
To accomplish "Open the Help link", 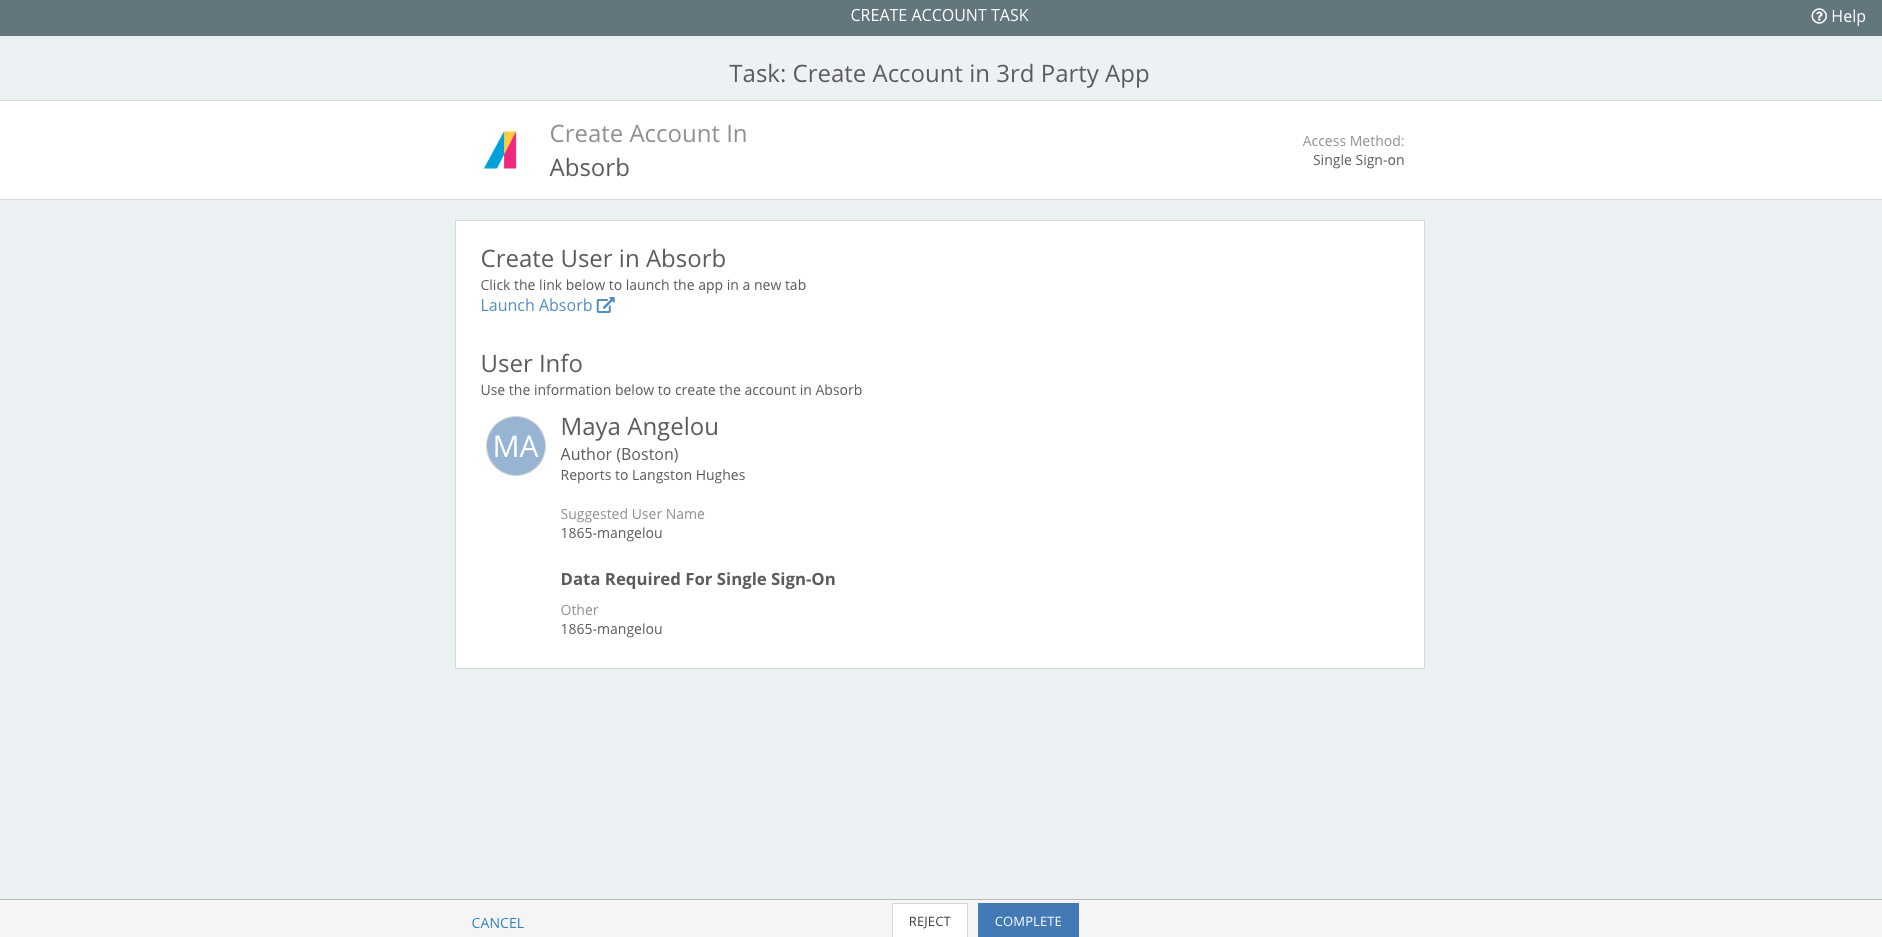I will click(1838, 16).
